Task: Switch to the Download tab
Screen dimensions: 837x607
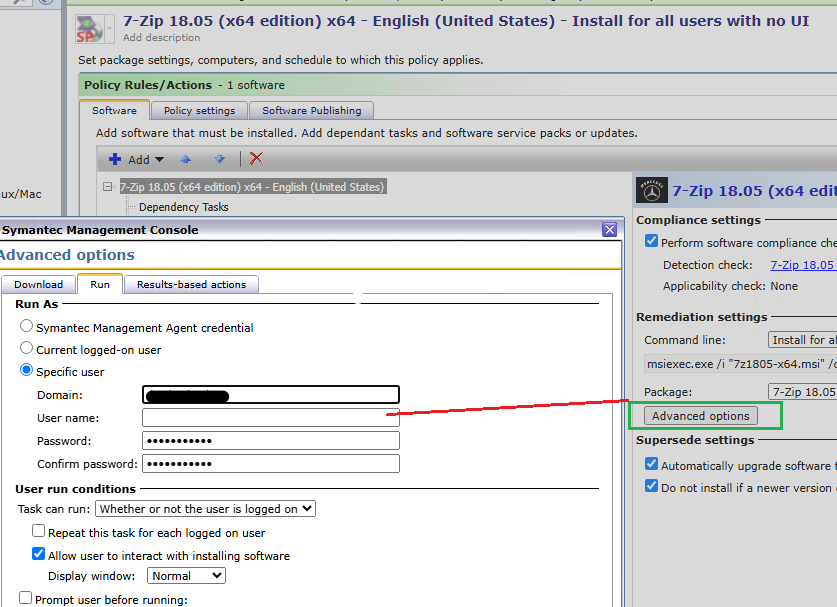Action: (x=39, y=285)
